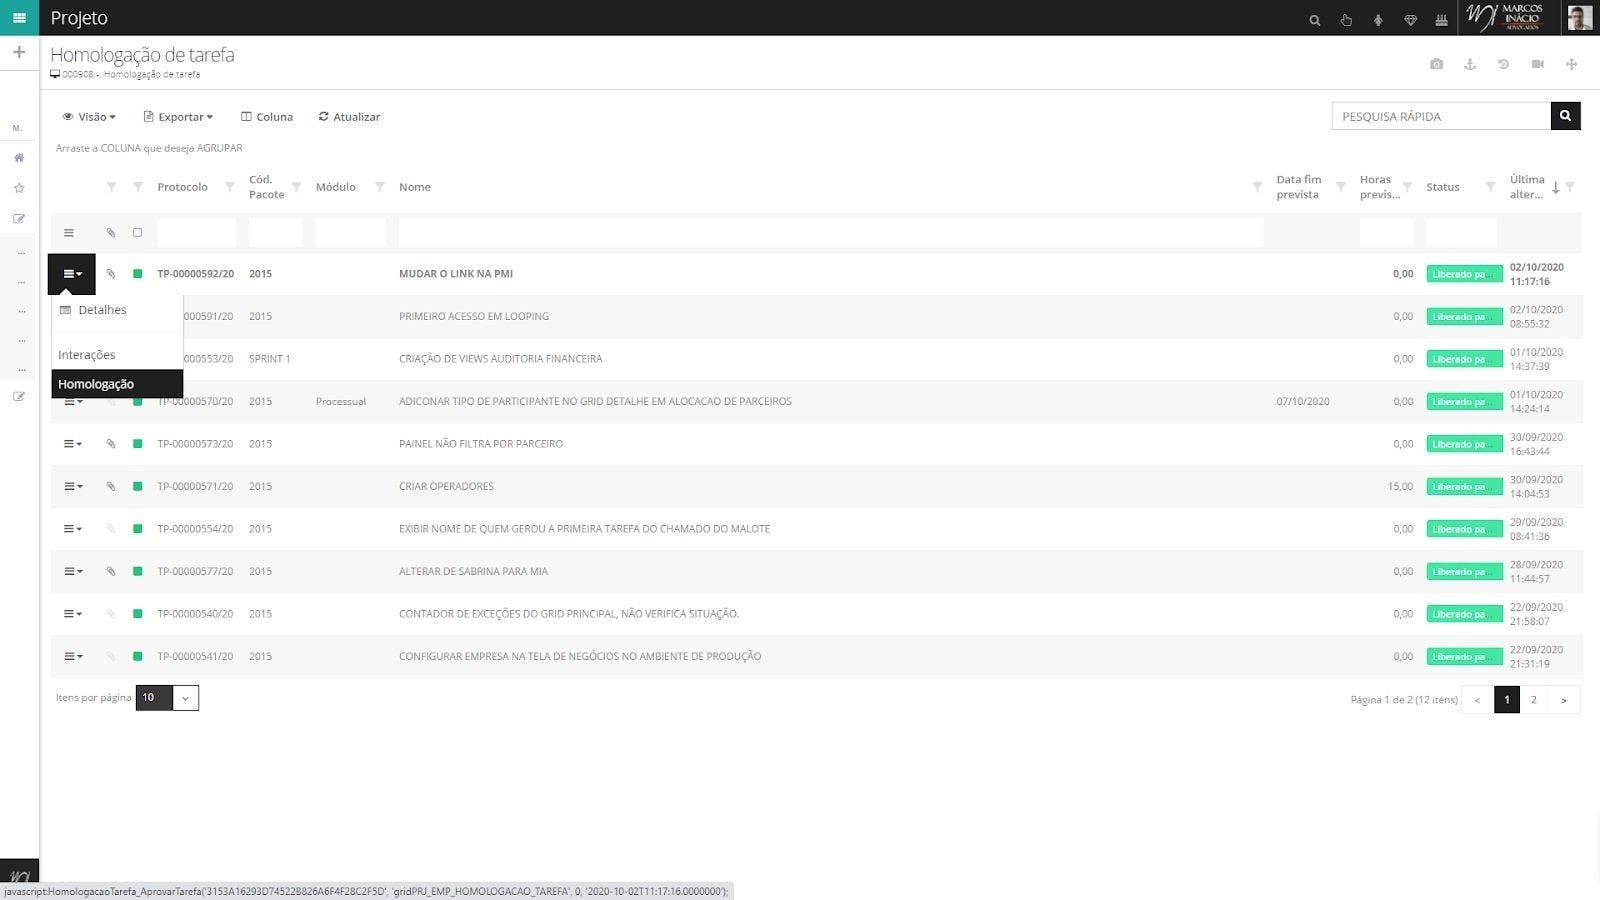
Task: Change the items per page dropdown
Action: click(167, 698)
